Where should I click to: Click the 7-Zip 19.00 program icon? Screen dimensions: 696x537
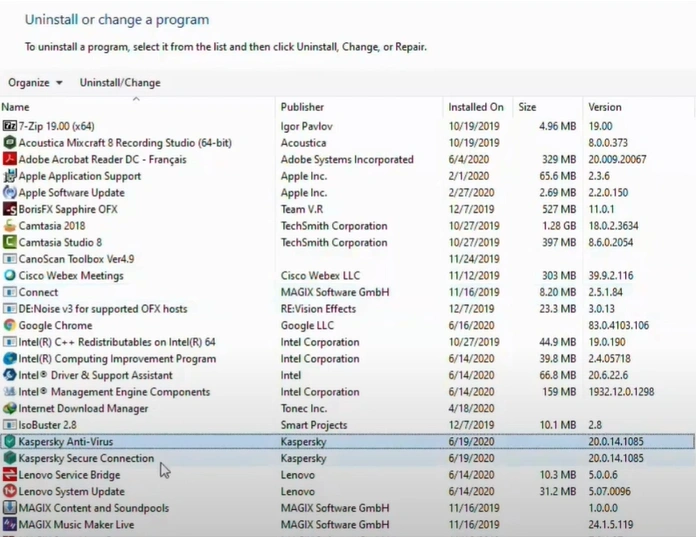click(x=9, y=126)
